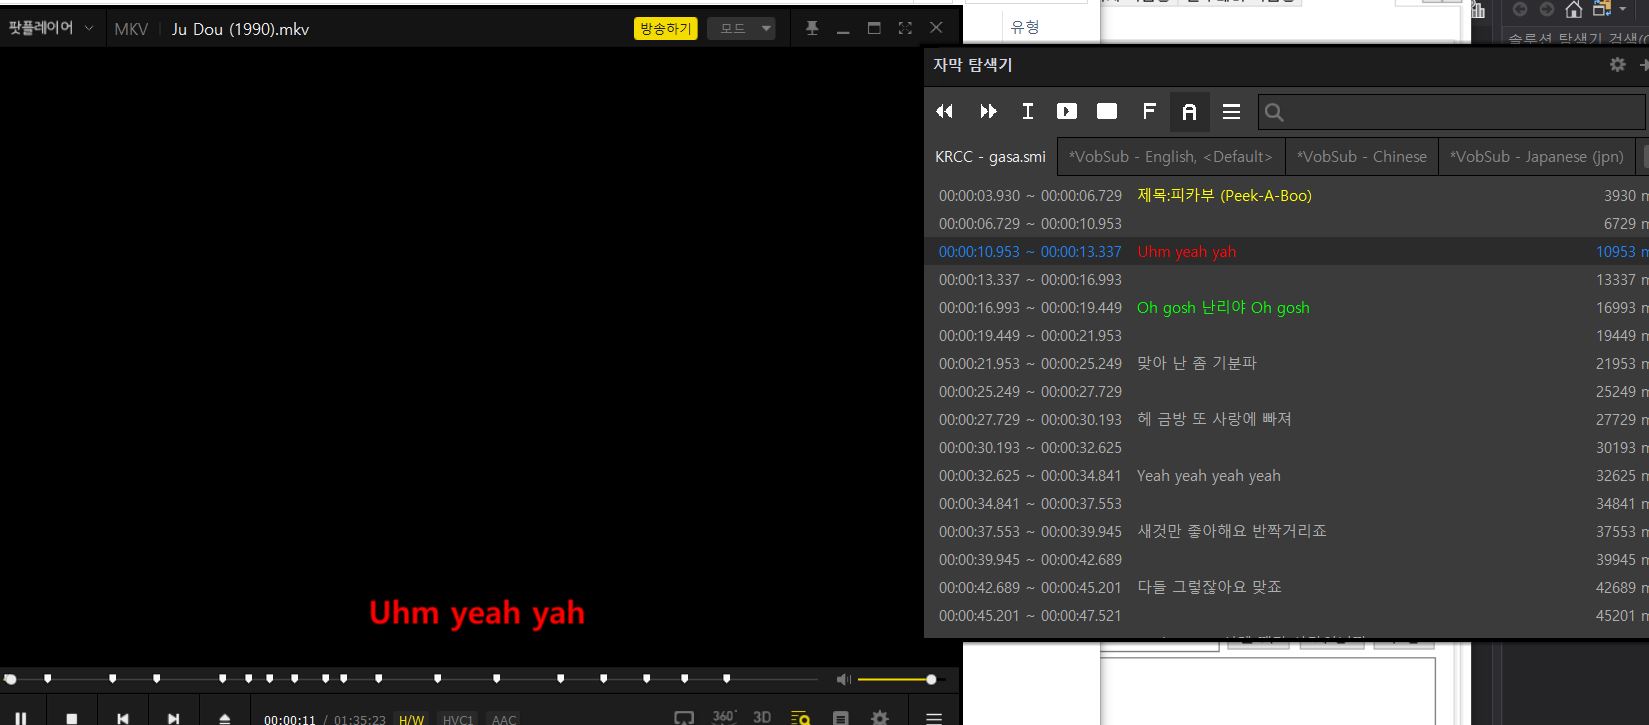Viewport: 1649px width, 725px height.
Task: Click the home icon in background window
Action: point(1573,9)
